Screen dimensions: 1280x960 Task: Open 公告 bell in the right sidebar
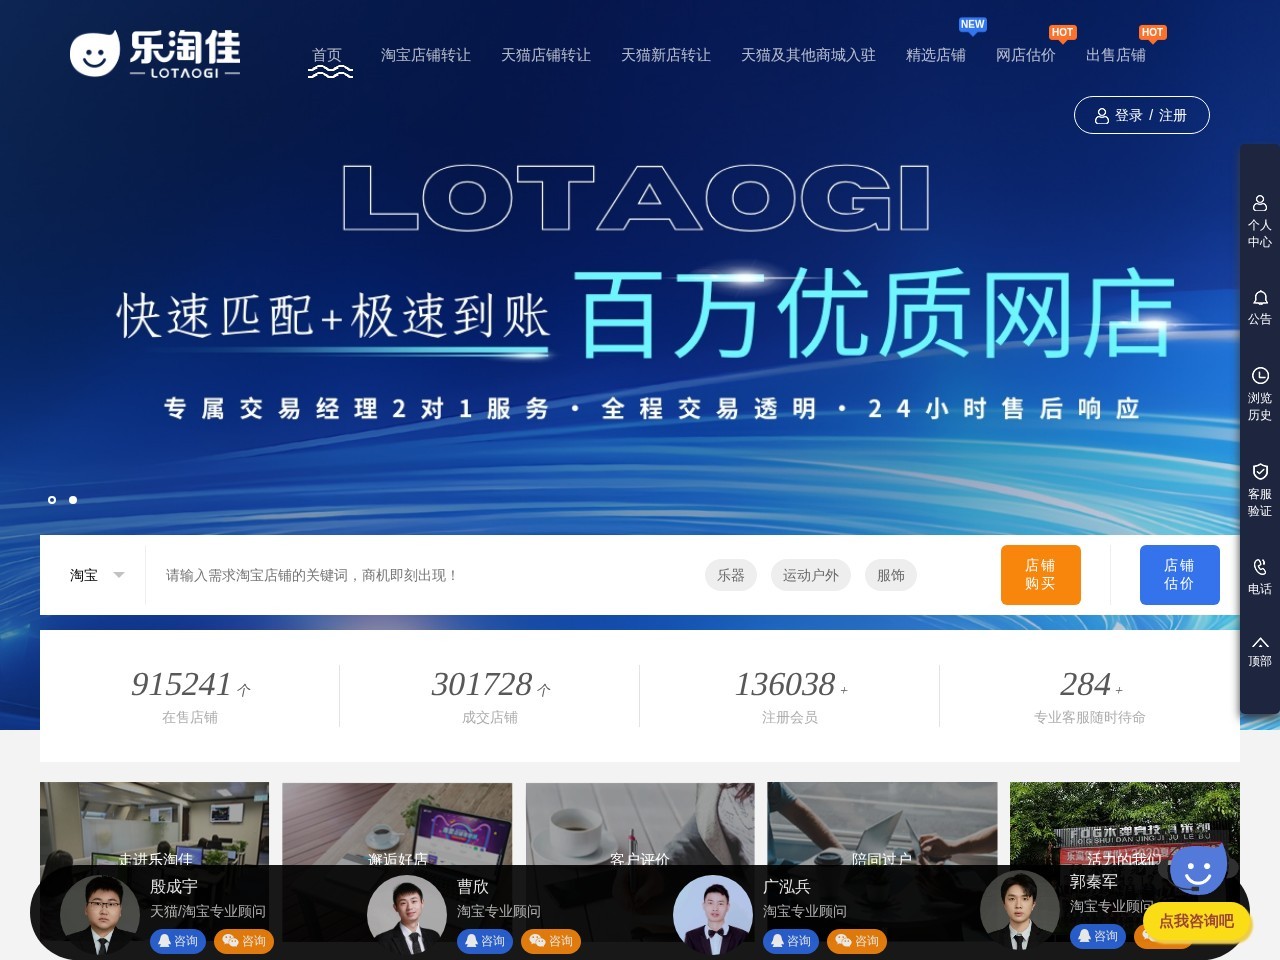pyautogui.click(x=1260, y=307)
